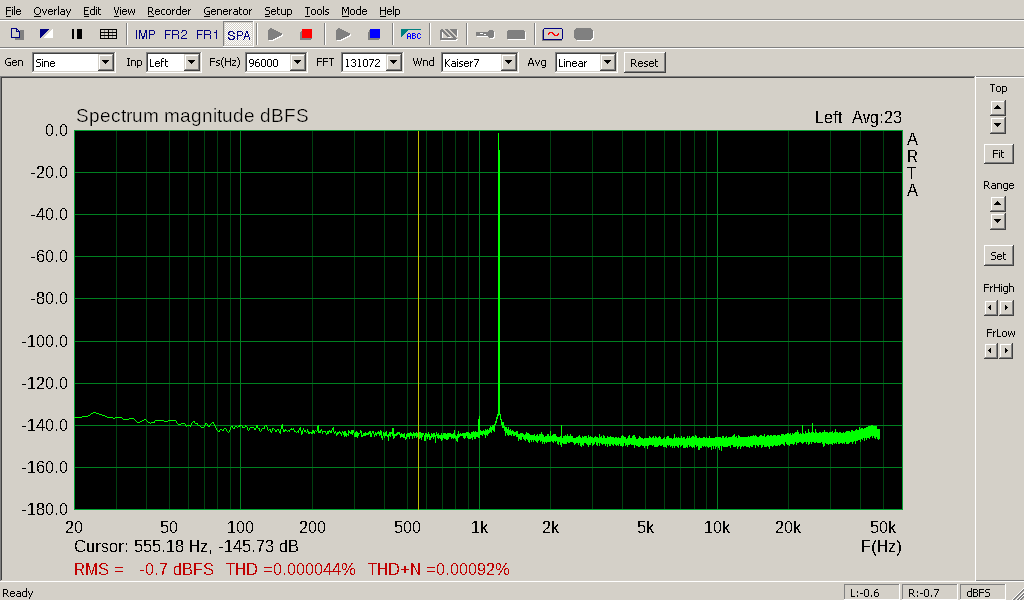Click the Fit button
This screenshot has height=600, width=1024.
tap(998, 154)
